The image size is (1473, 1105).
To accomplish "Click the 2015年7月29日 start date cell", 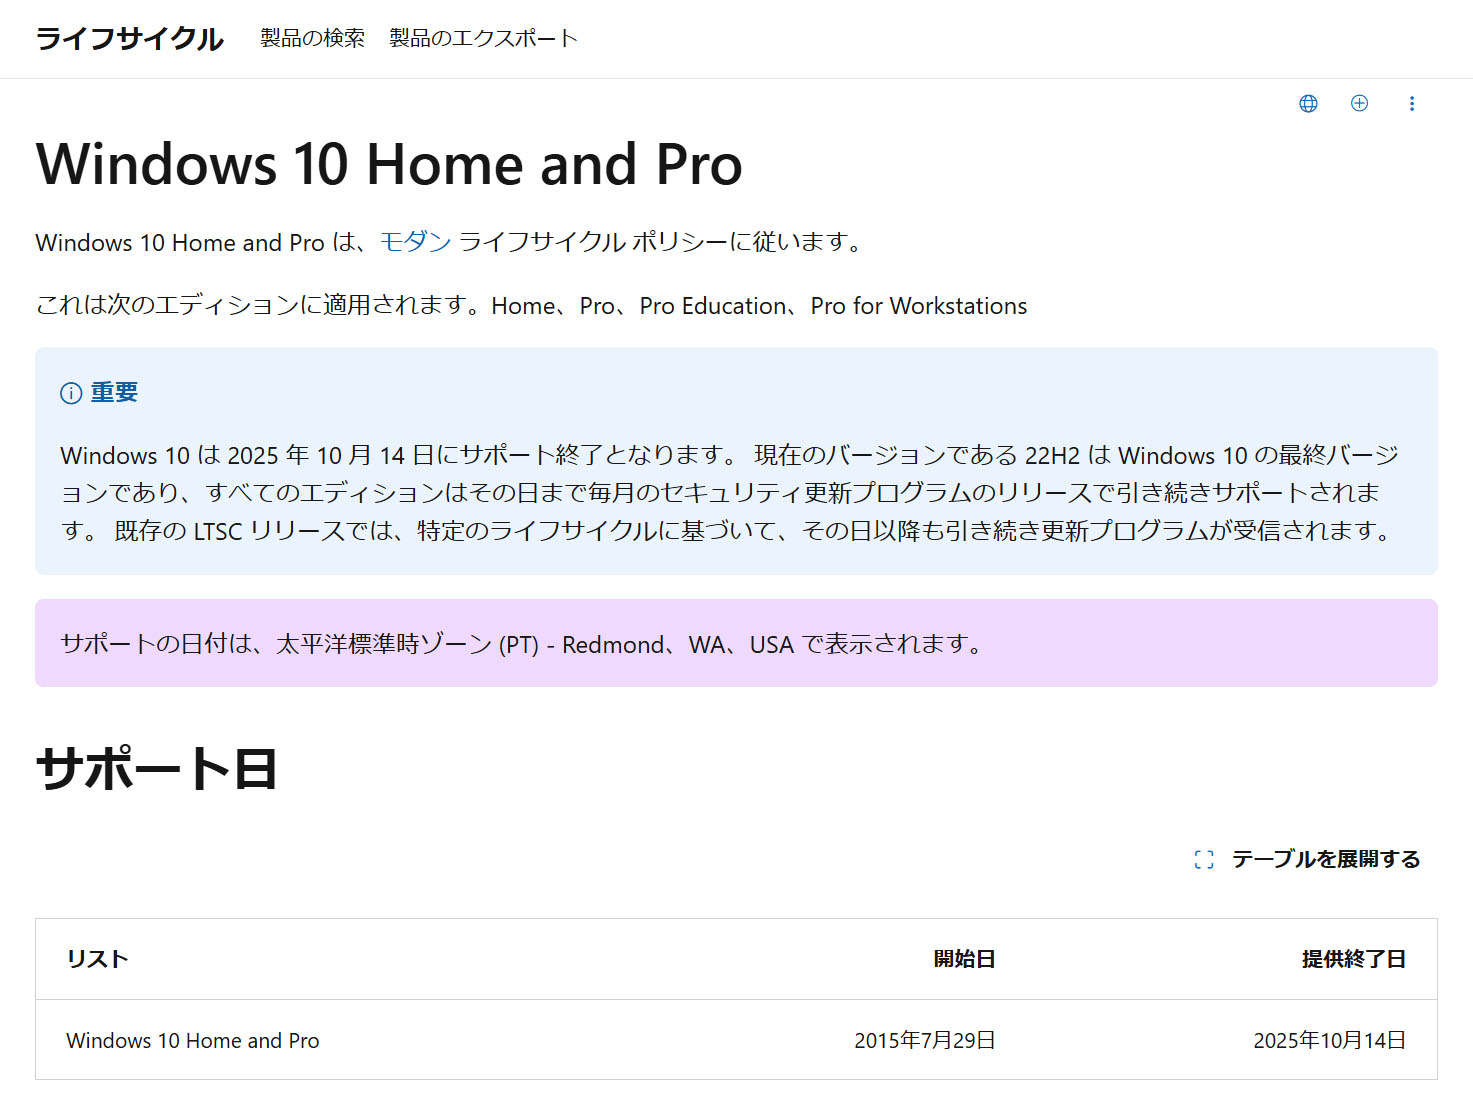I will click(924, 1040).
